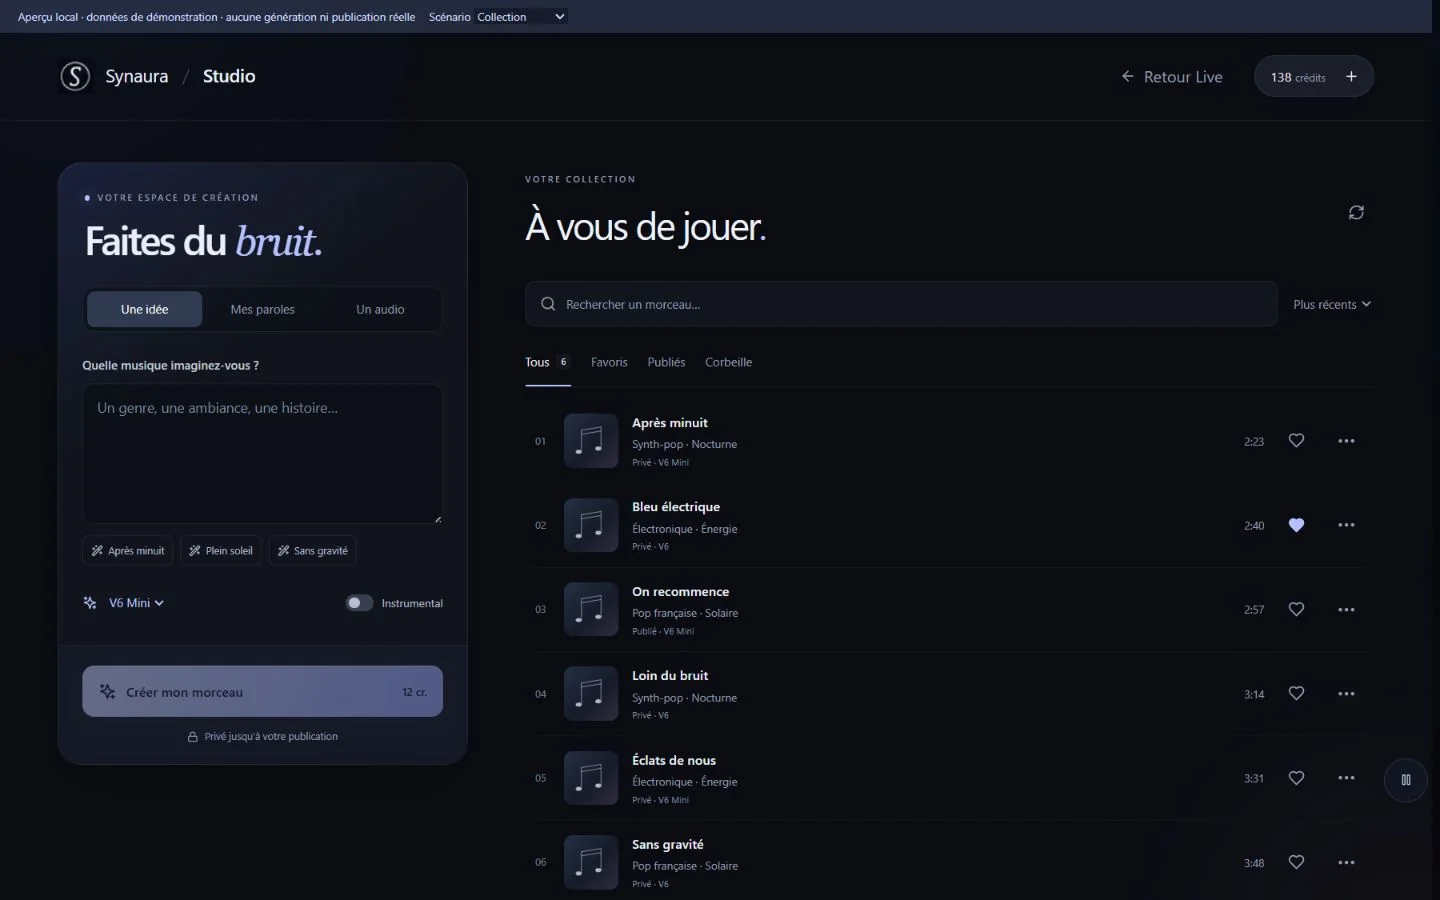
Task: Open more options for On recommence
Action: tap(1346, 610)
